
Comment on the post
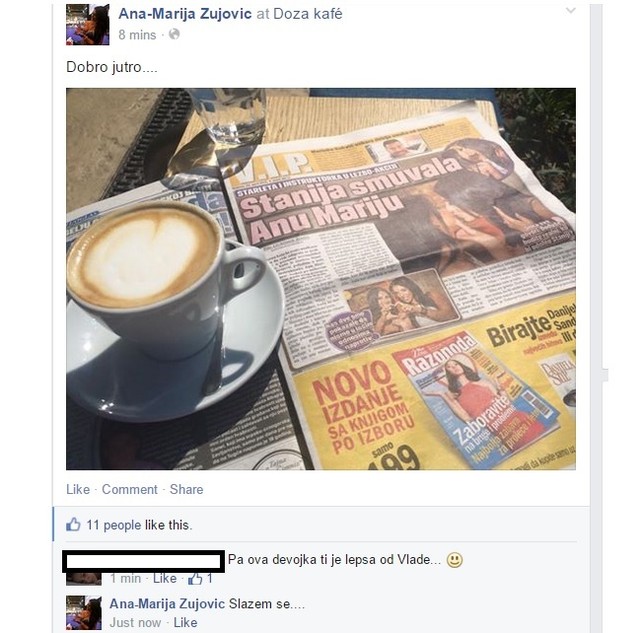[x=129, y=489]
